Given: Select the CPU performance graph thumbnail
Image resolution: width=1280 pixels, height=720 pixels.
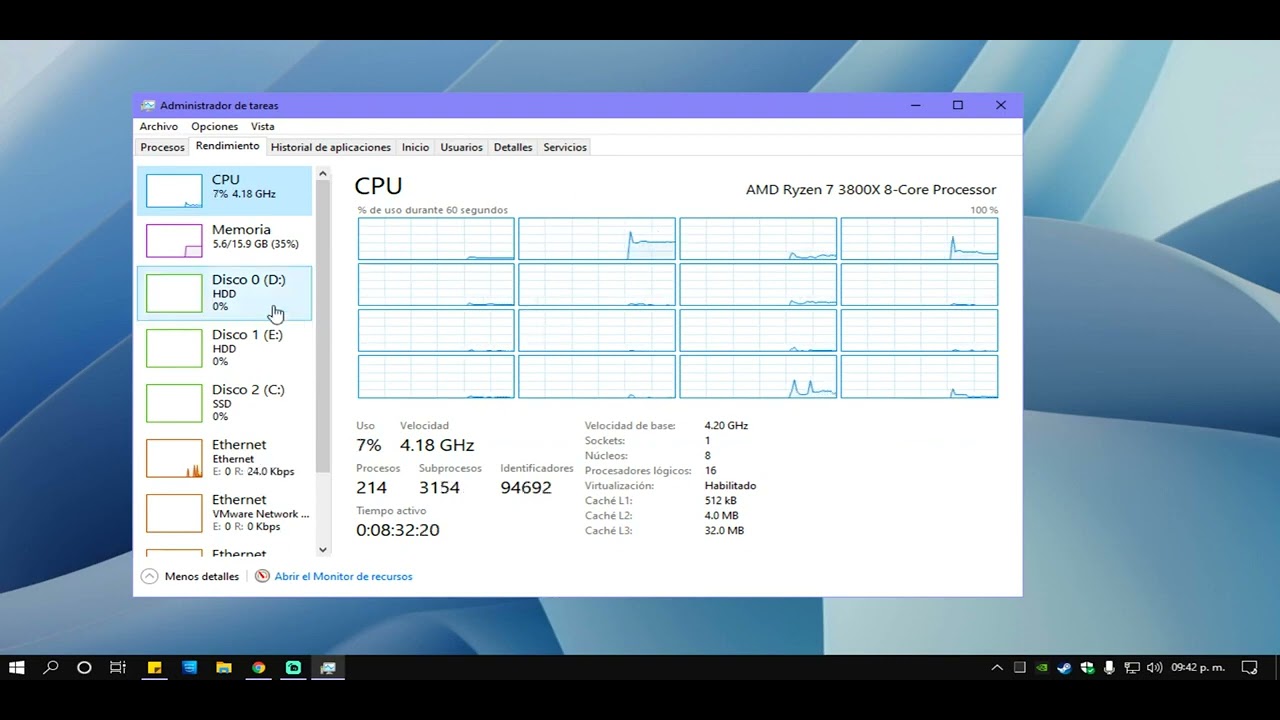Looking at the screenshot, I should click(174, 191).
